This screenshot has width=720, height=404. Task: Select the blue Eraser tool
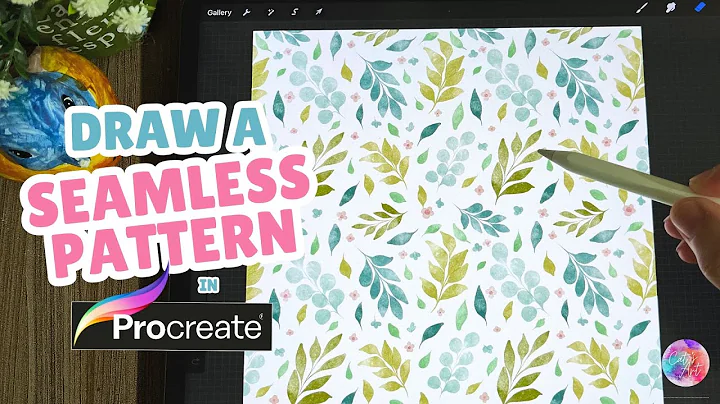click(700, 6)
